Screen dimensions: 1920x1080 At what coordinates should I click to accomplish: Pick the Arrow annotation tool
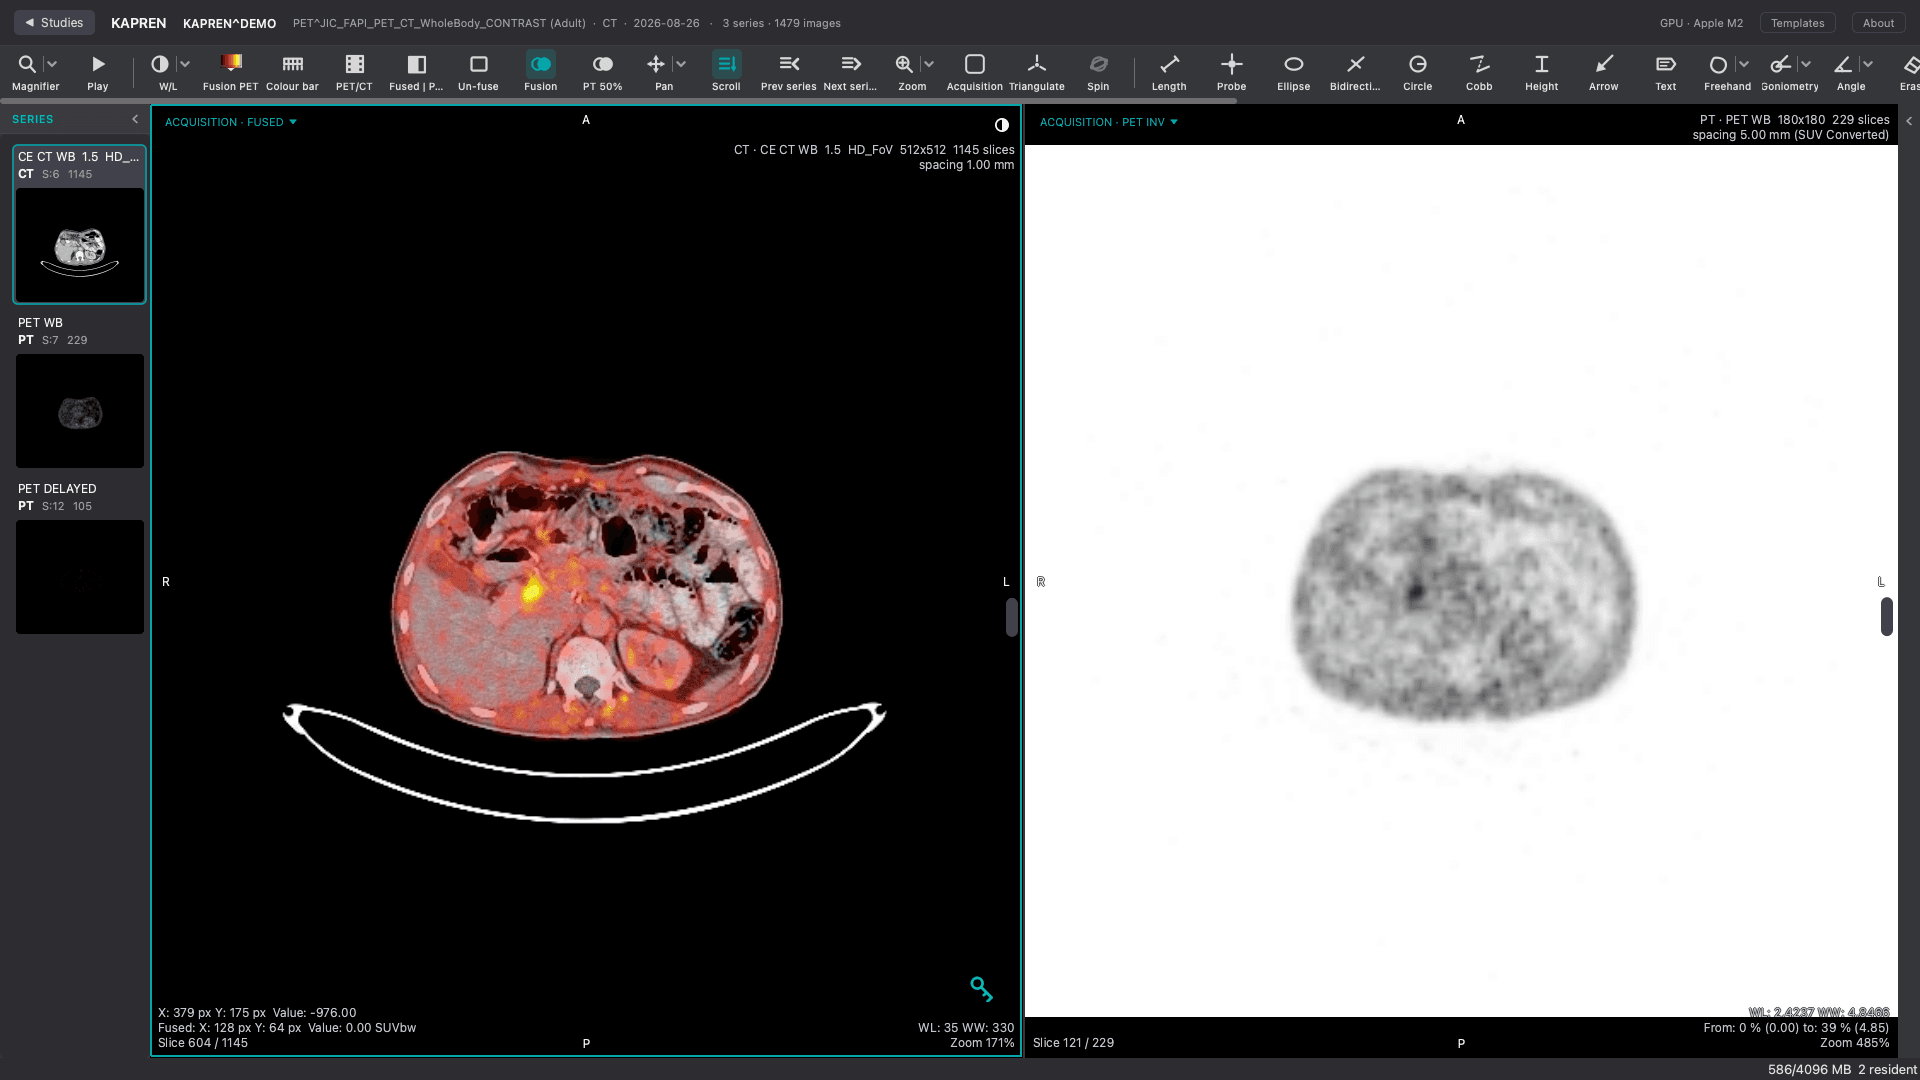click(1603, 72)
